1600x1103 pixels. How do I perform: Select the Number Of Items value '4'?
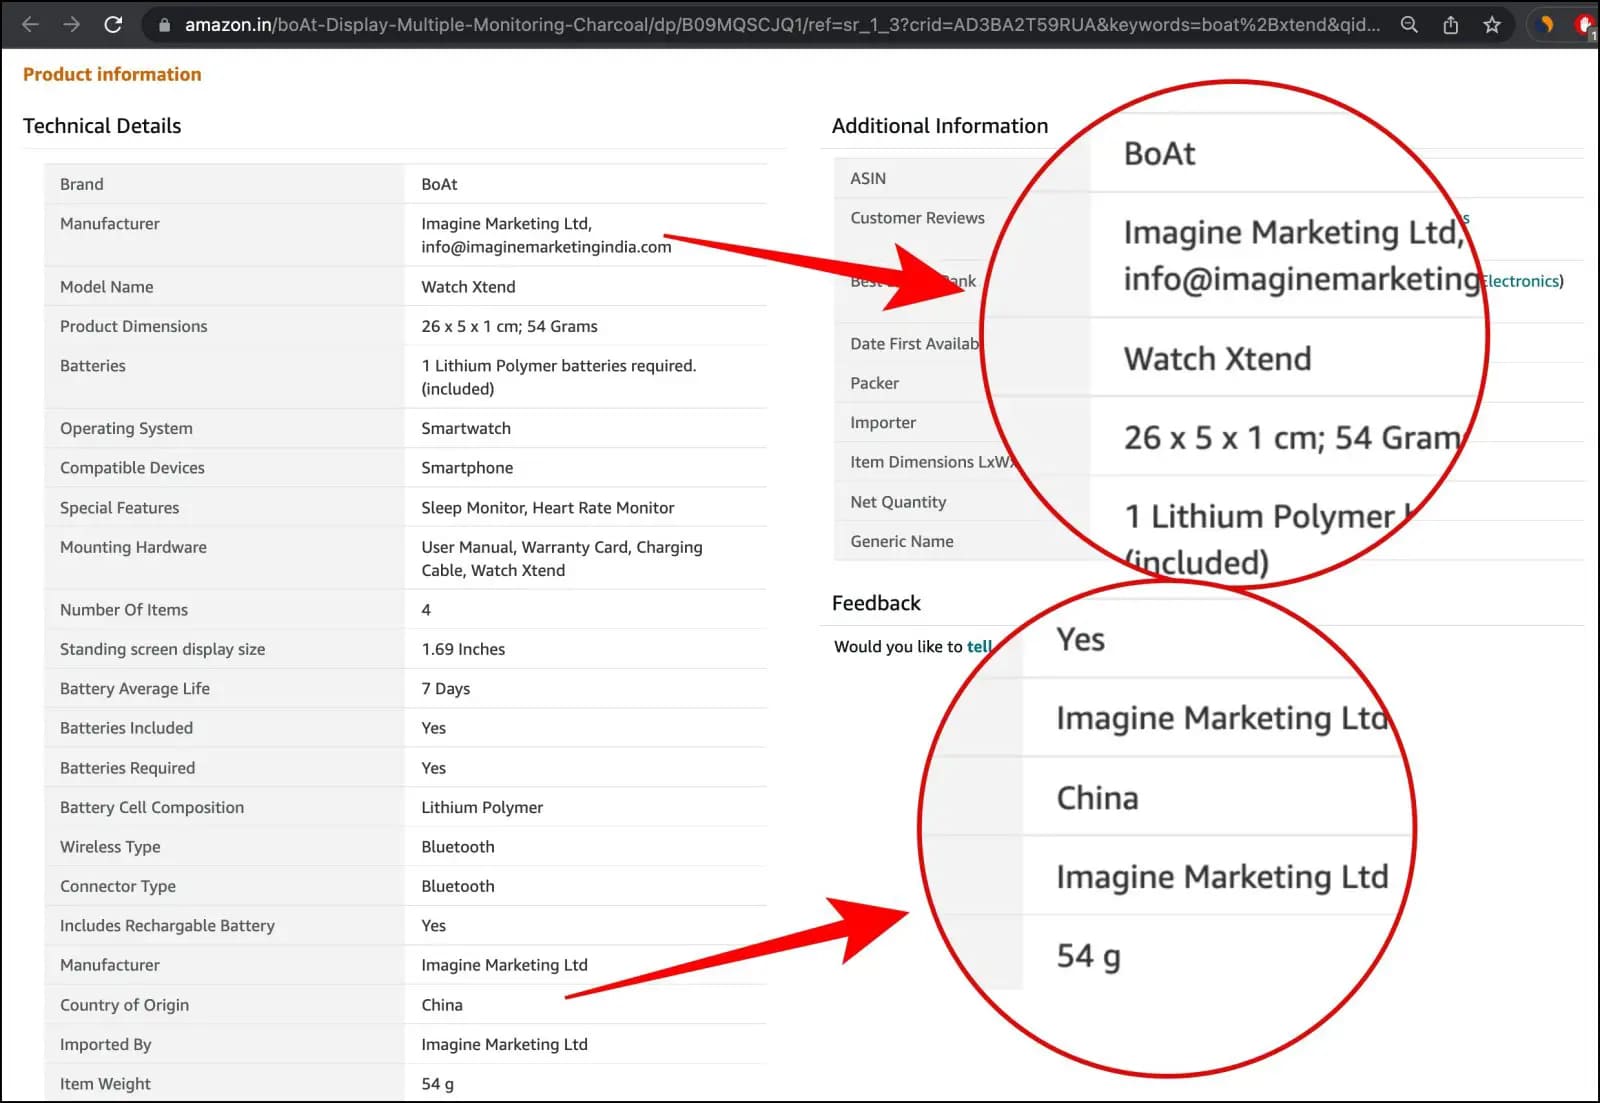point(426,610)
